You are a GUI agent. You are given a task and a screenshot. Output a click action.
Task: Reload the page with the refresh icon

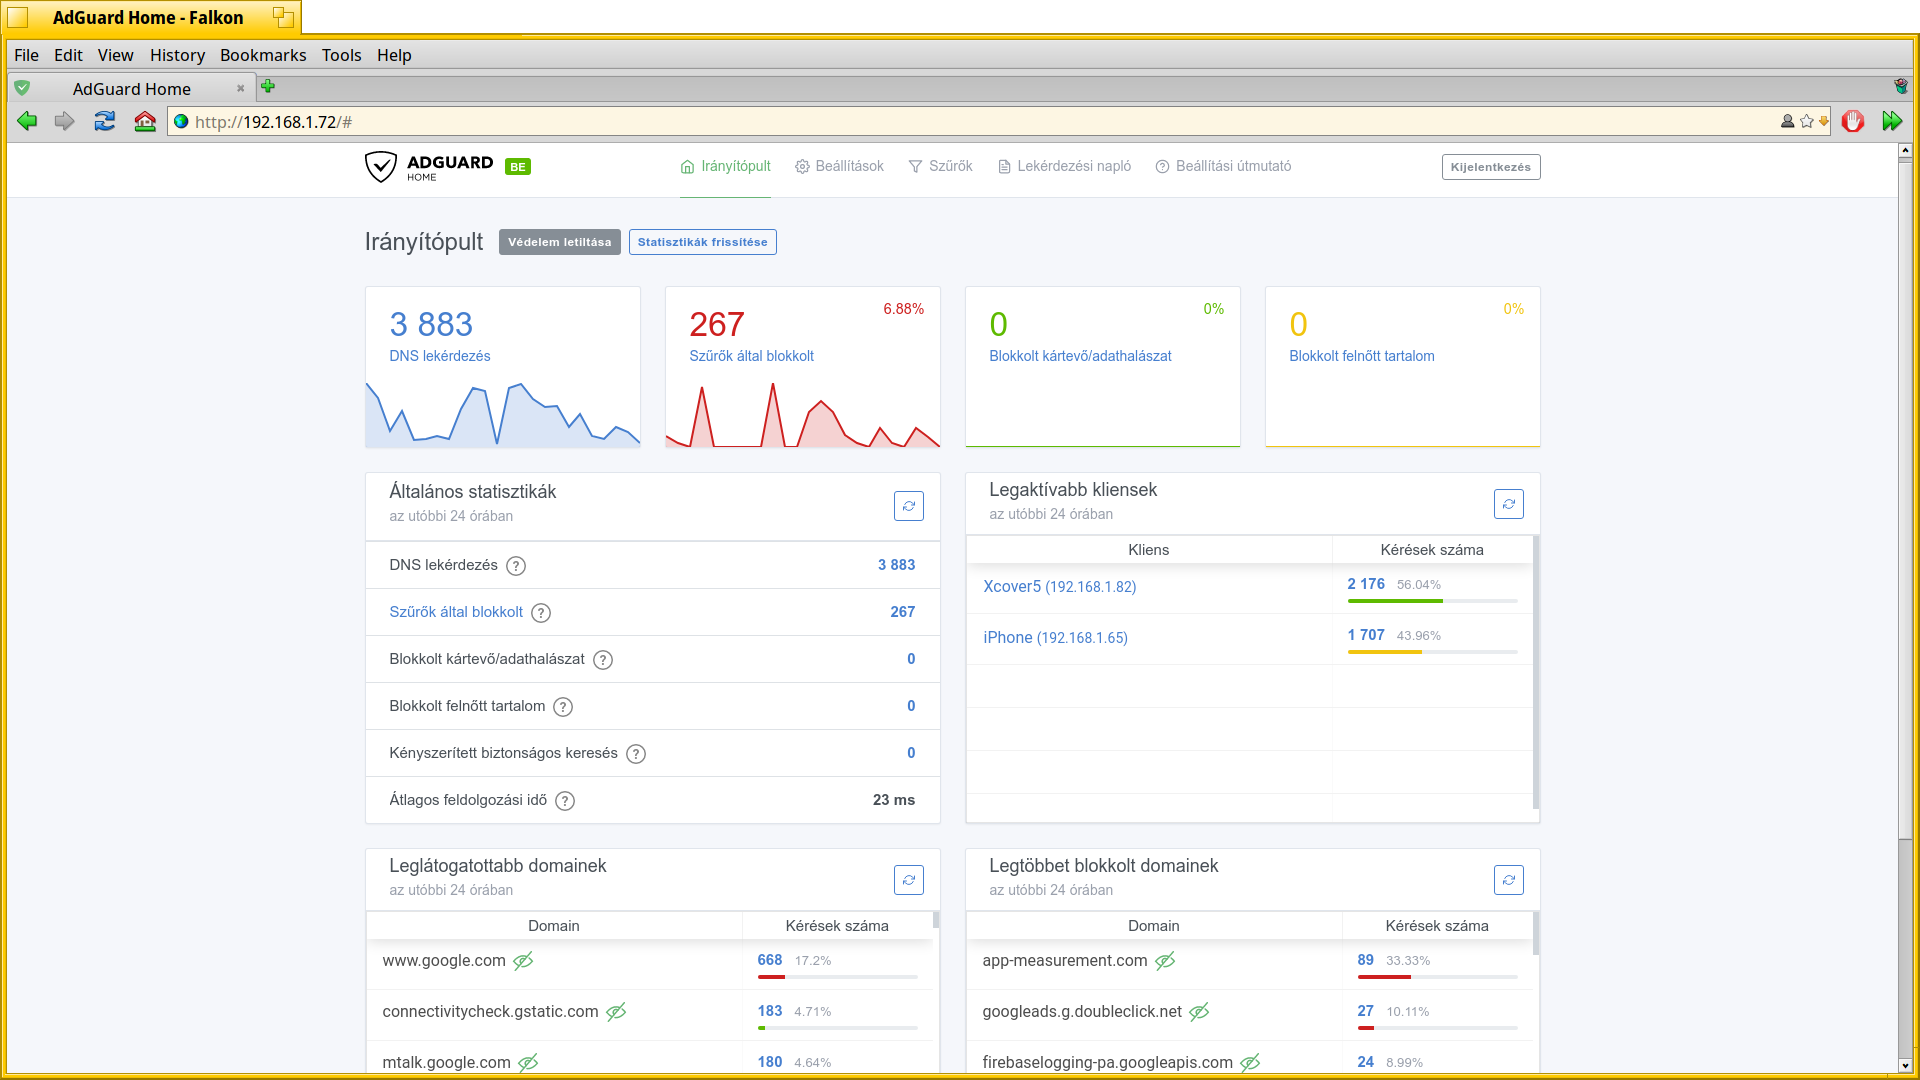105,121
